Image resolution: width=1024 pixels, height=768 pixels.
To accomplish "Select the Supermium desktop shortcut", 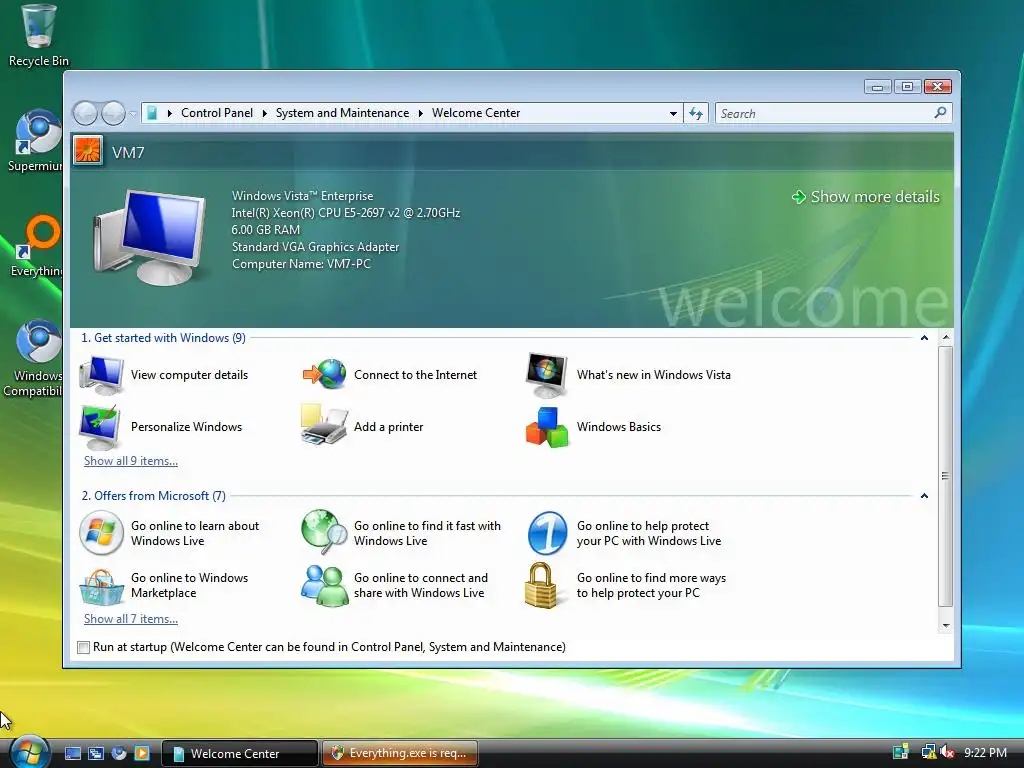I will [x=35, y=141].
